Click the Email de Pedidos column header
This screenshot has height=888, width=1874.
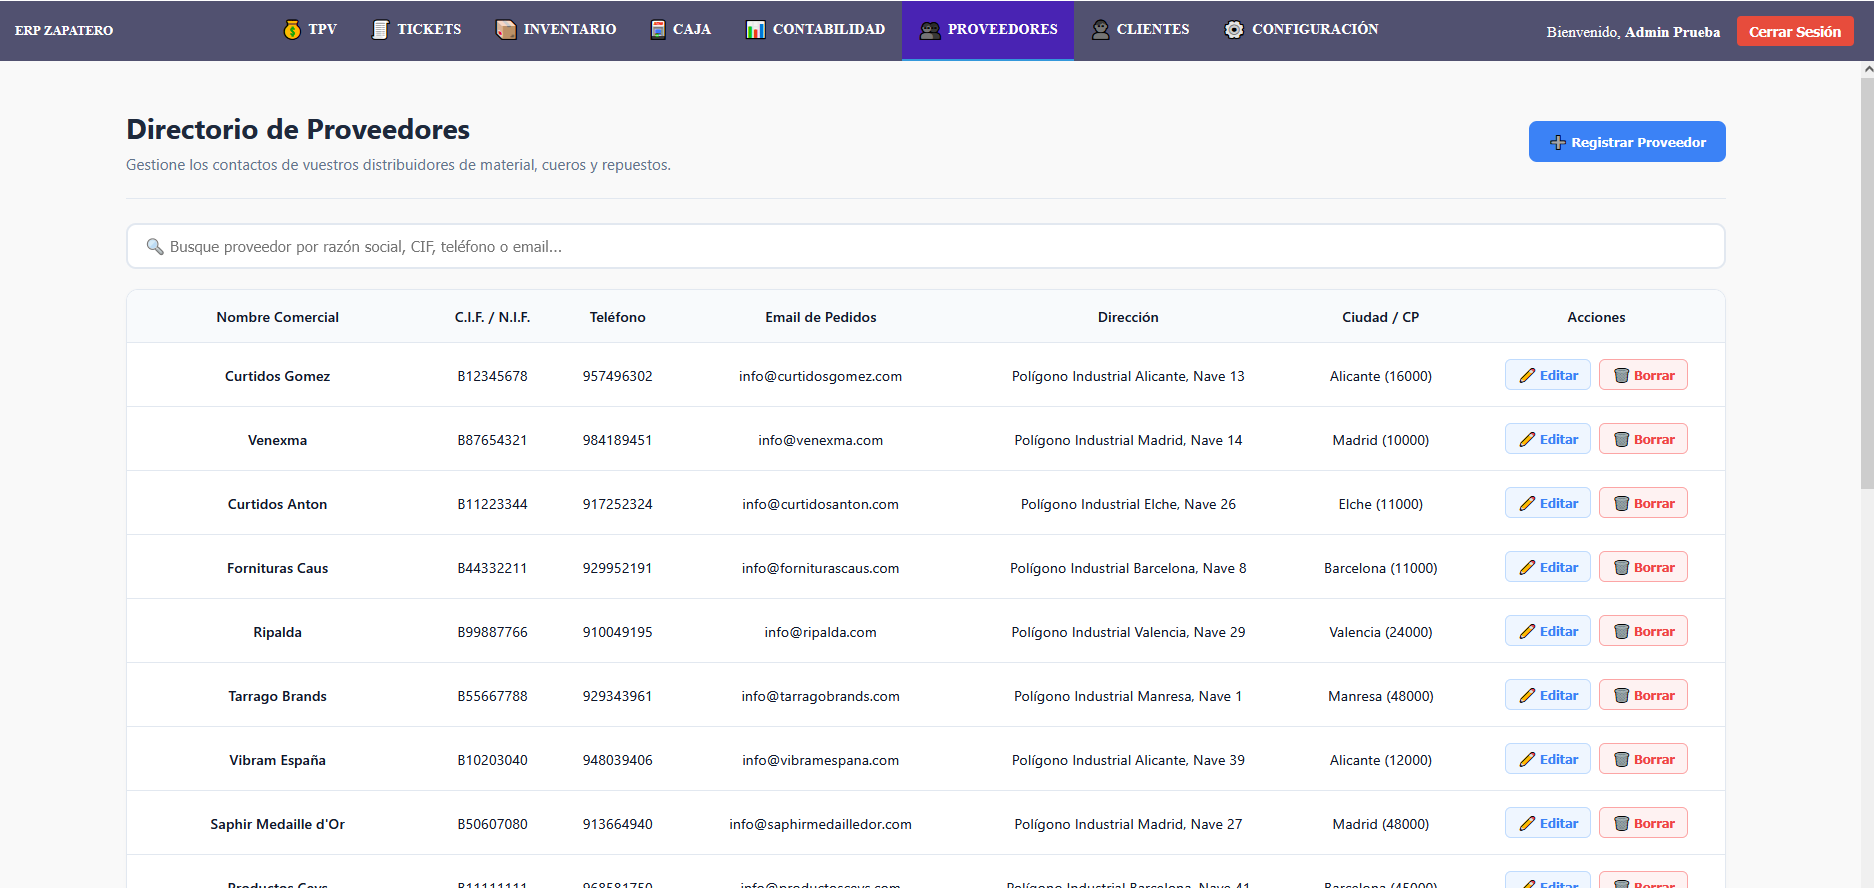pyautogui.click(x=821, y=317)
